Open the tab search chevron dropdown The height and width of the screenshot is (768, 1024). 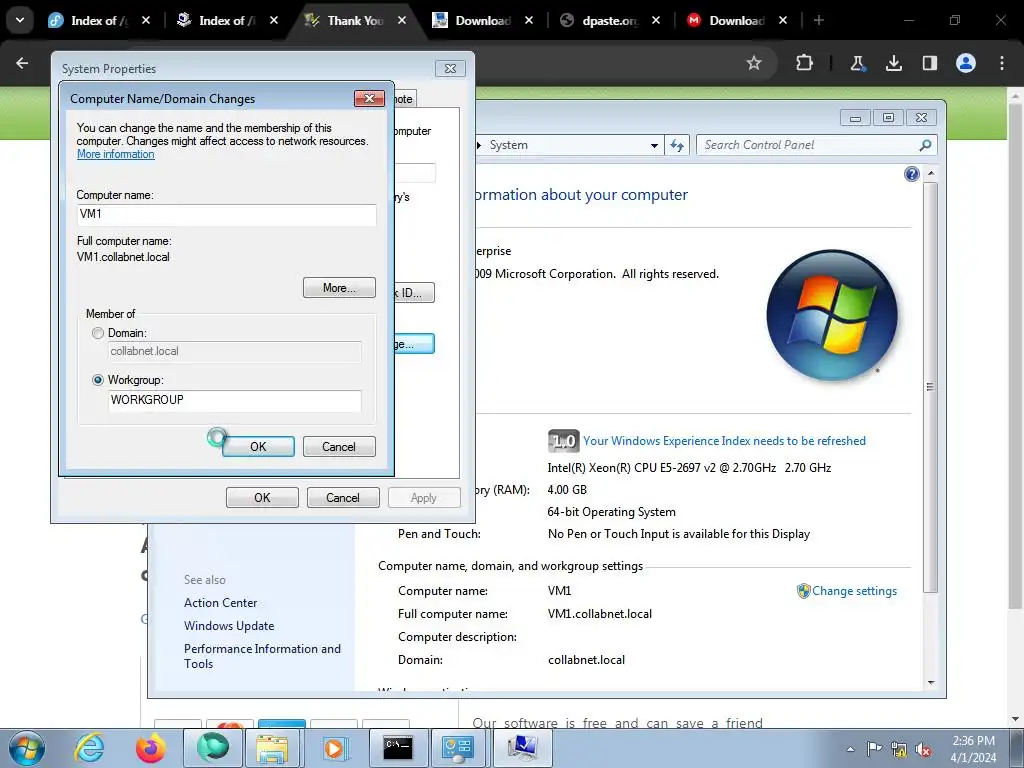point(20,20)
